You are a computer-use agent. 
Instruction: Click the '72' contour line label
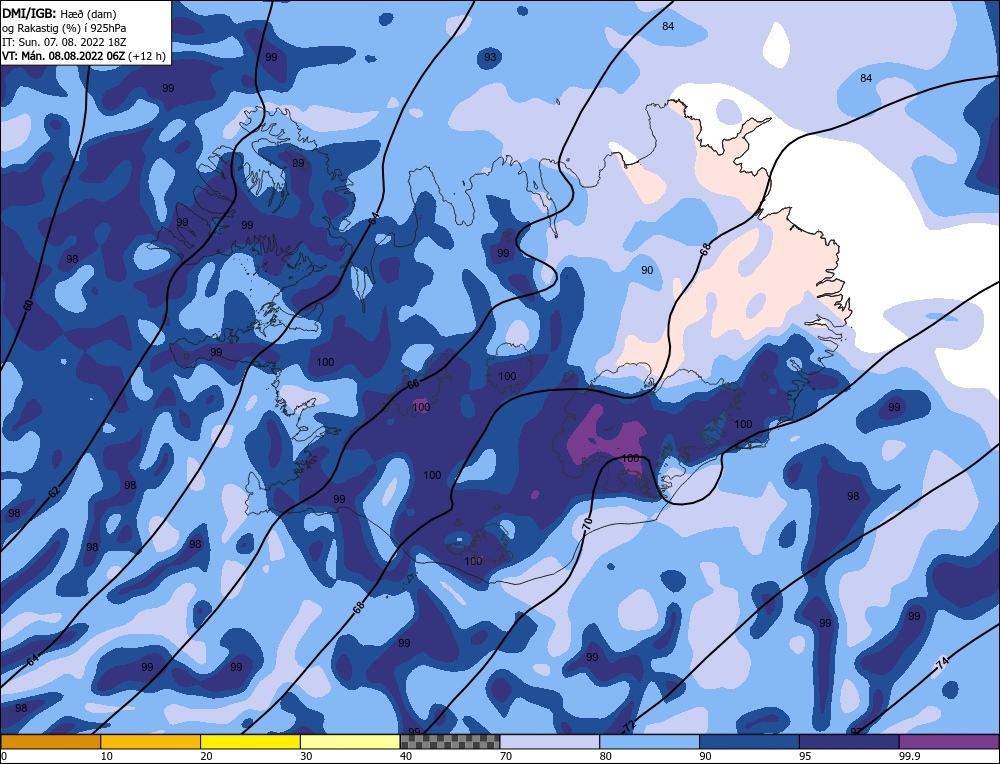[x=629, y=726]
